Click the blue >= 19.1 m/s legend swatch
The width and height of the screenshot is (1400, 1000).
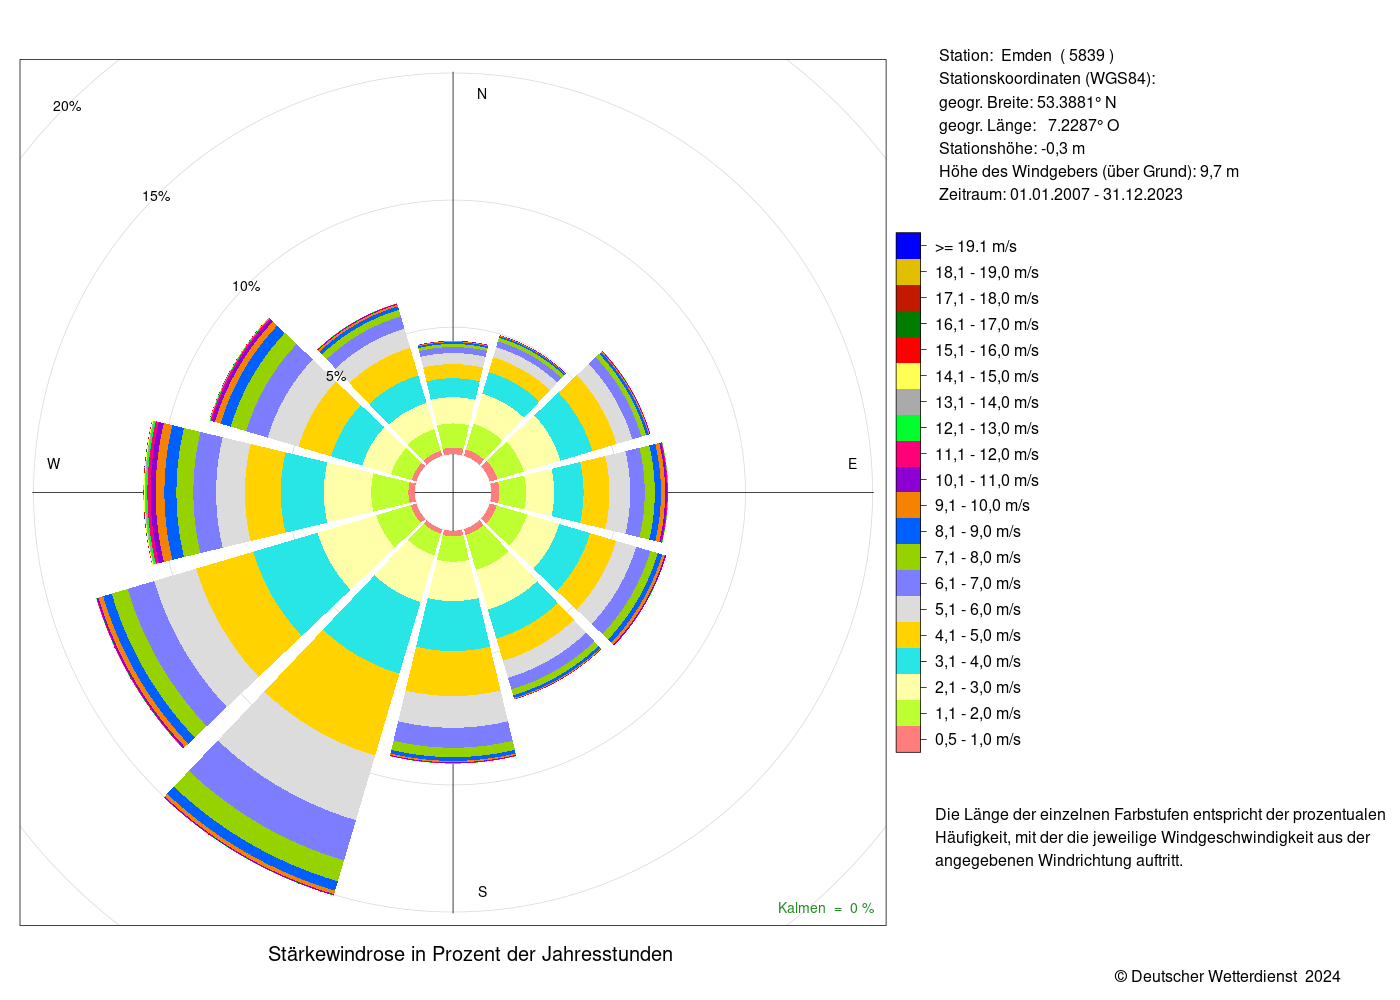(908, 246)
